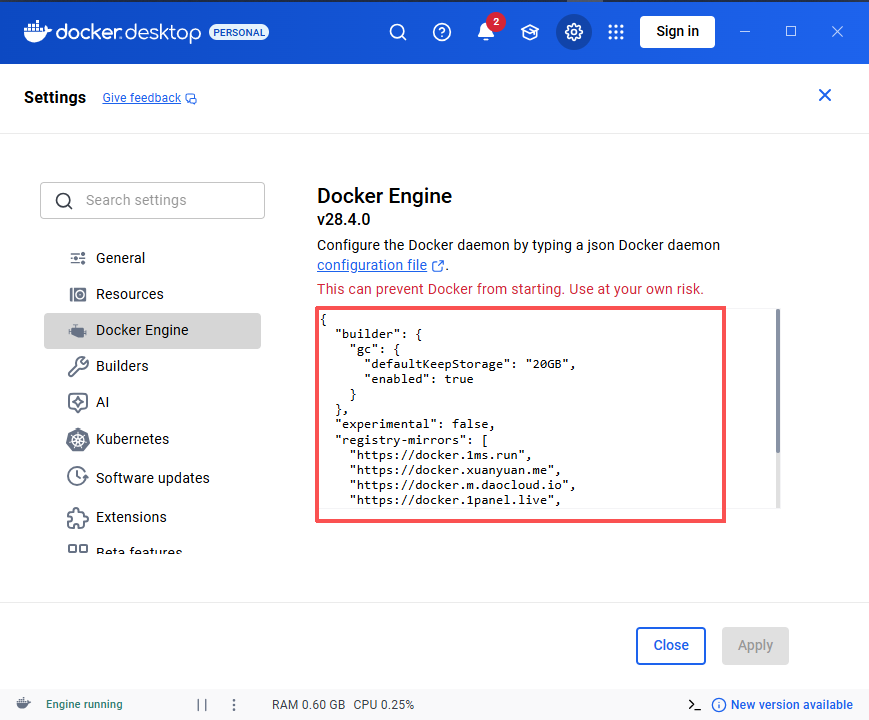Click the Kubernetes wheel icon
Viewport: 869px width, 720px height.
tap(78, 440)
